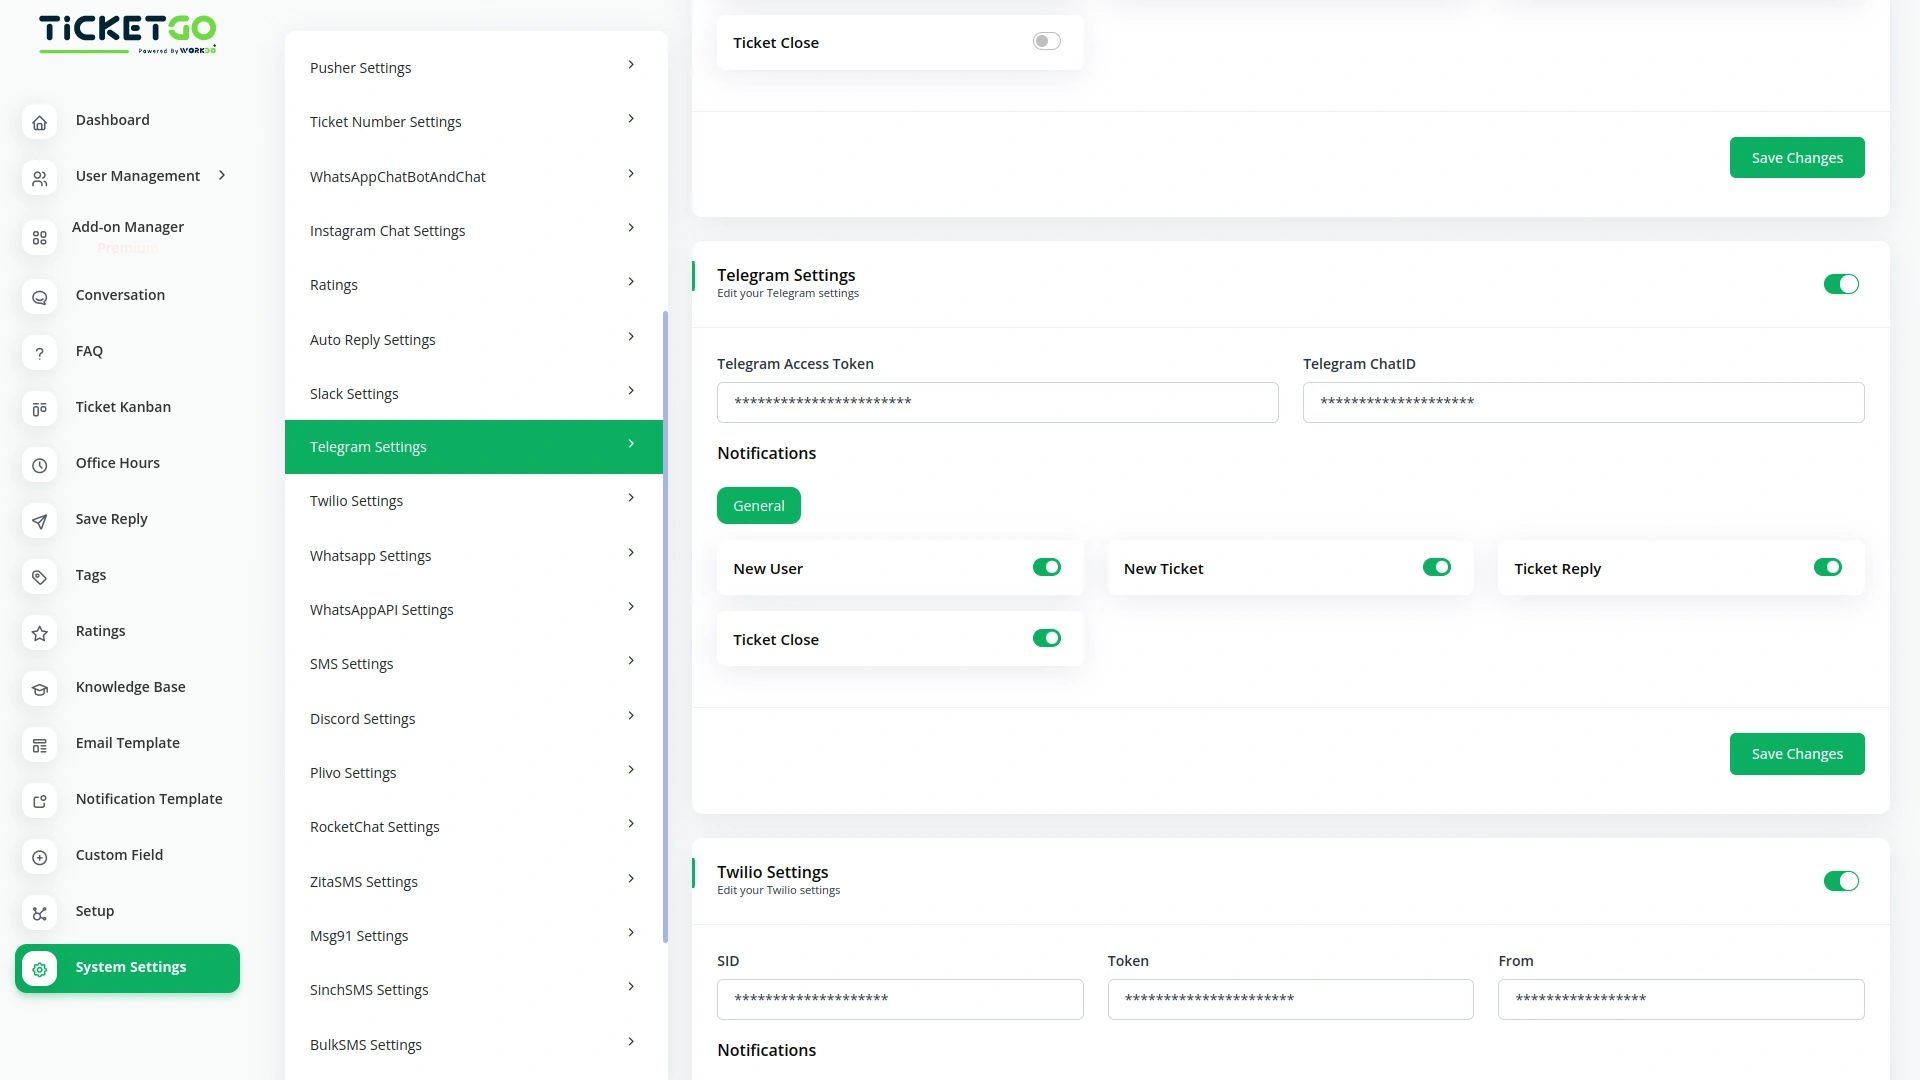Viewport: 1920px width, 1080px height.
Task: Open the Dashboard from the sidebar
Action: coord(39,122)
